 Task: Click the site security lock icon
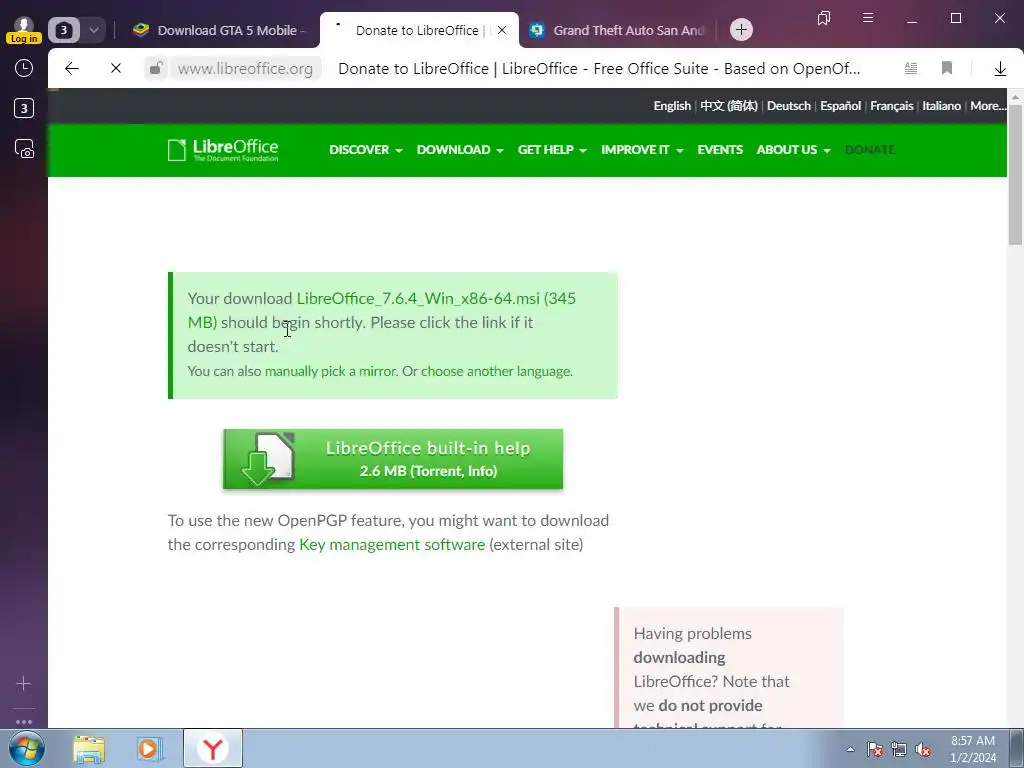(x=156, y=68)
